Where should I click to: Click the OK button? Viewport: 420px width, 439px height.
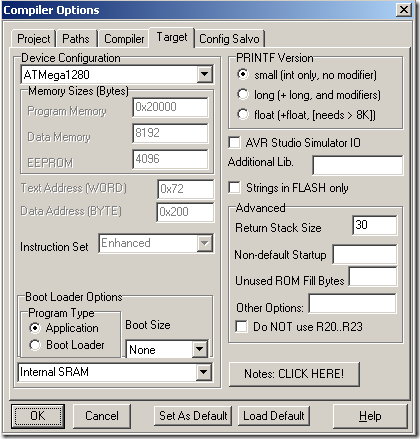(x=38, y=416)
